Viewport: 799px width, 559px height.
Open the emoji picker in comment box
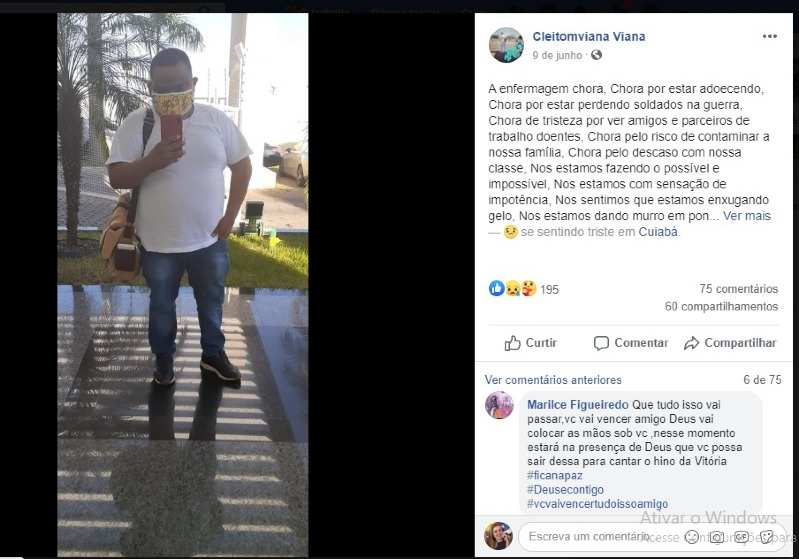[x=691, y=537]
